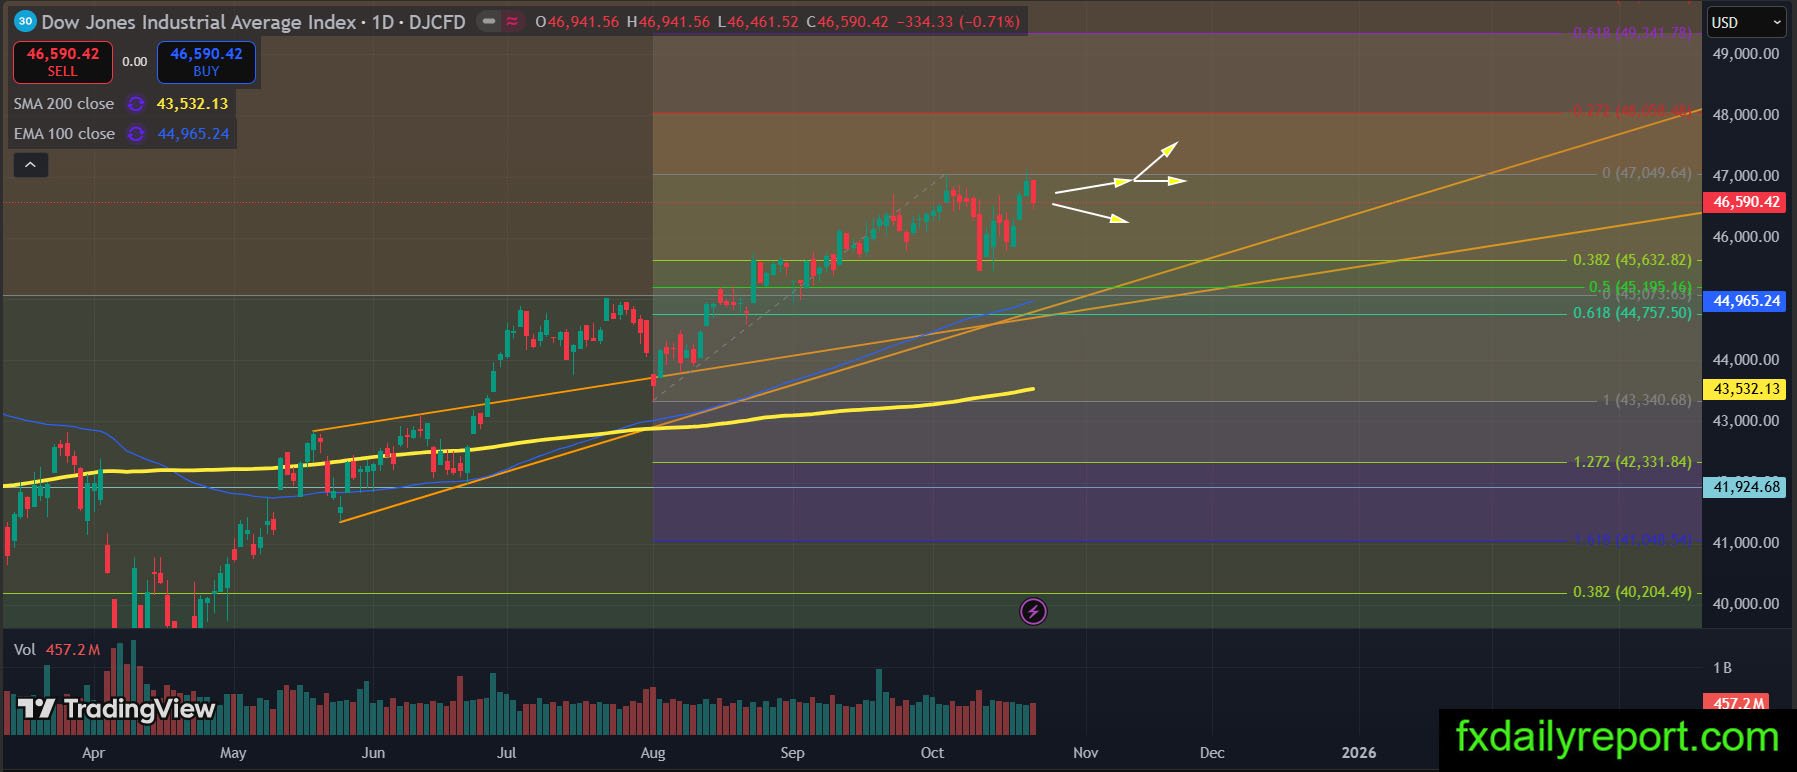
Task: Click the Oct label on the time axis
Action: tap(932, 753)
